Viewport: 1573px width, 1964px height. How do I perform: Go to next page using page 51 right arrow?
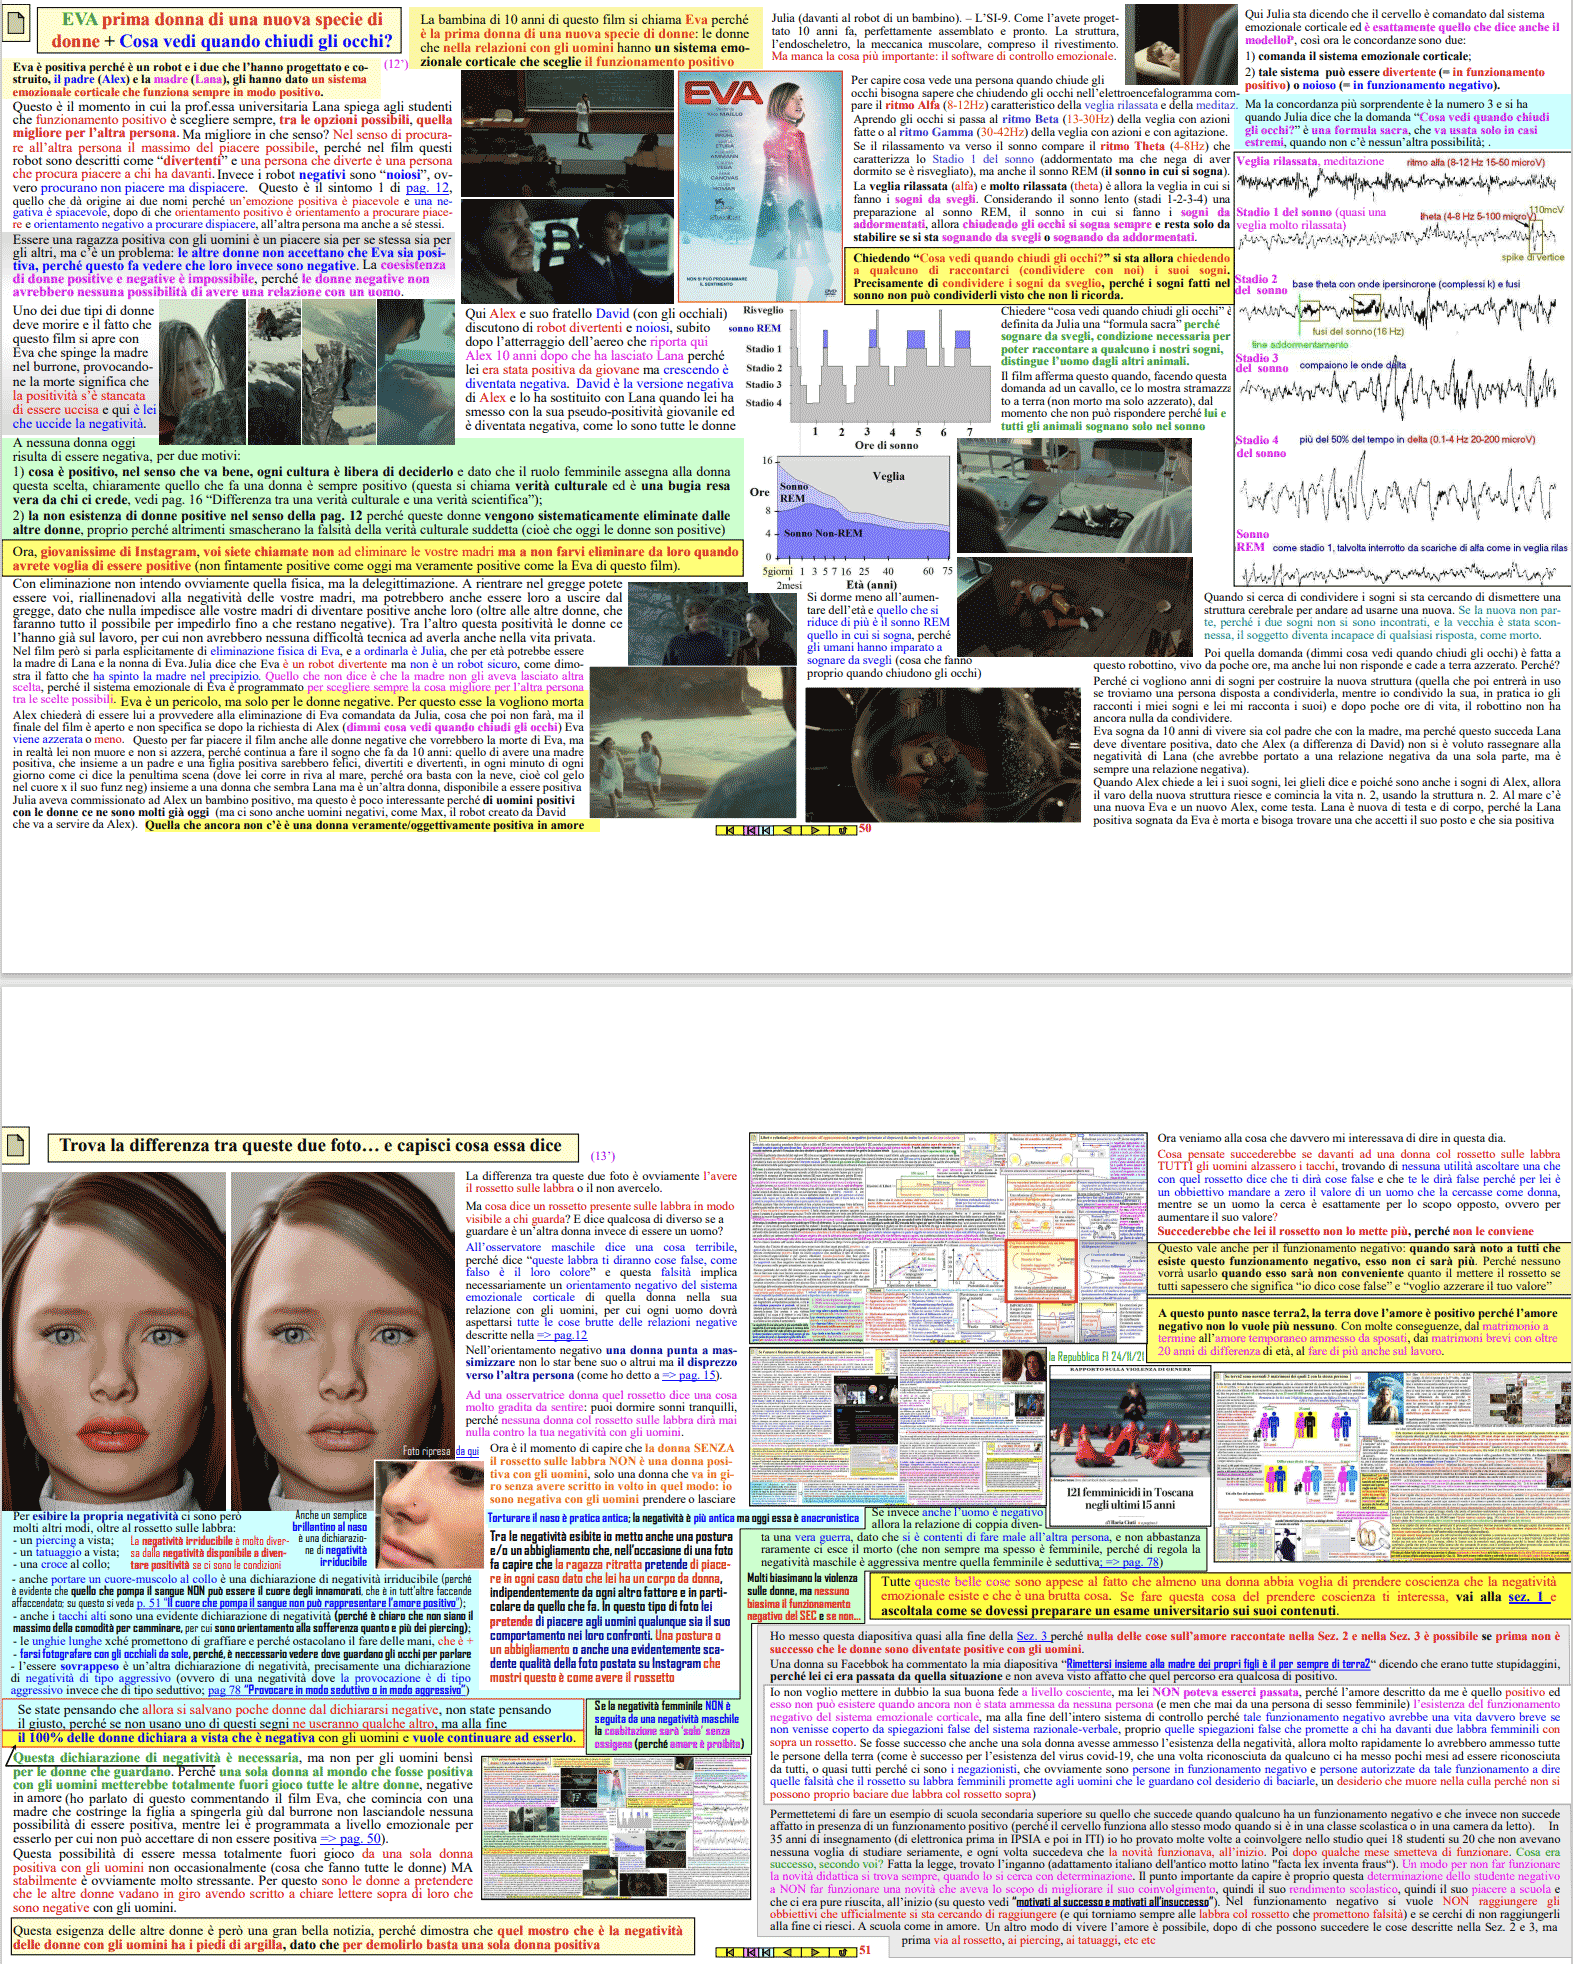(815, 1951)
